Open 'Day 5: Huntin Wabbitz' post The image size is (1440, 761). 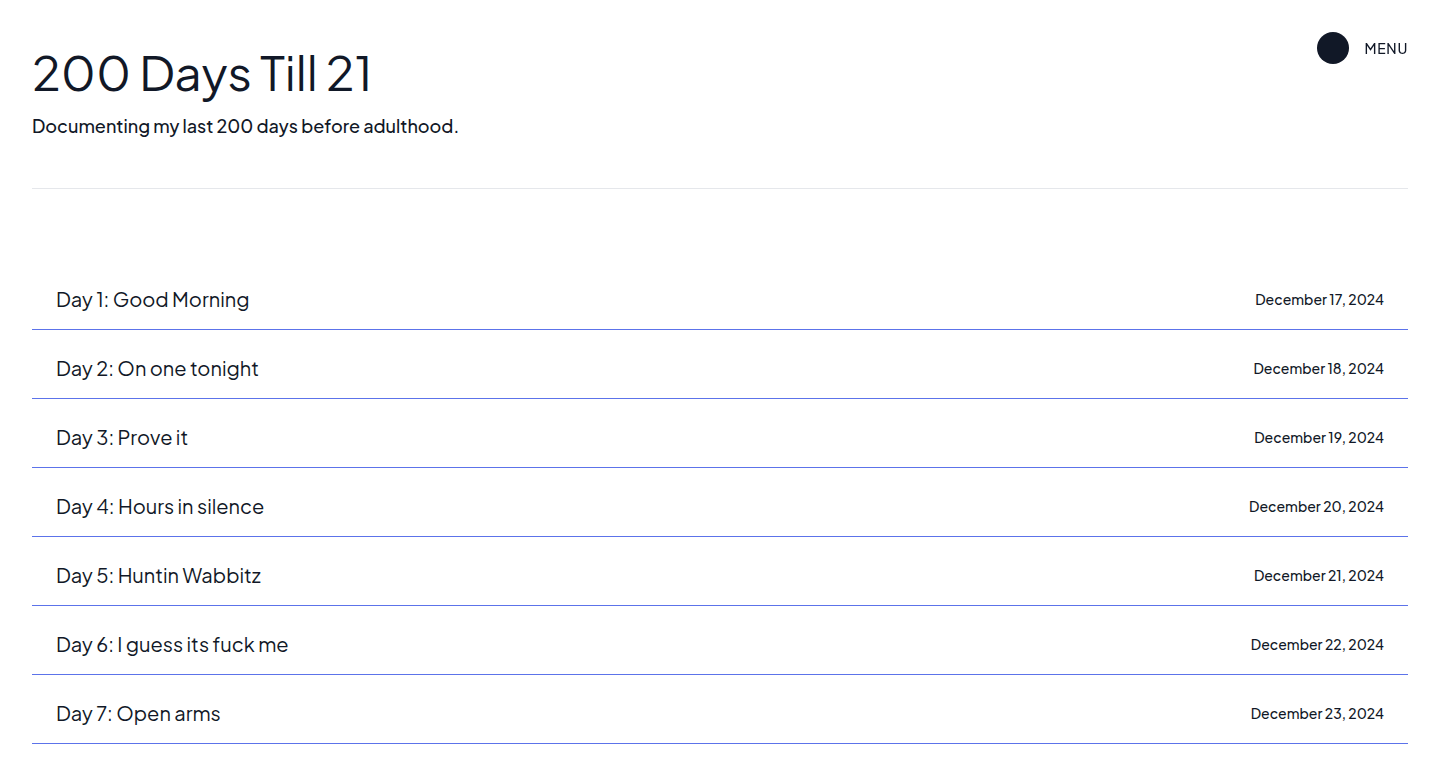pos(158,576)
